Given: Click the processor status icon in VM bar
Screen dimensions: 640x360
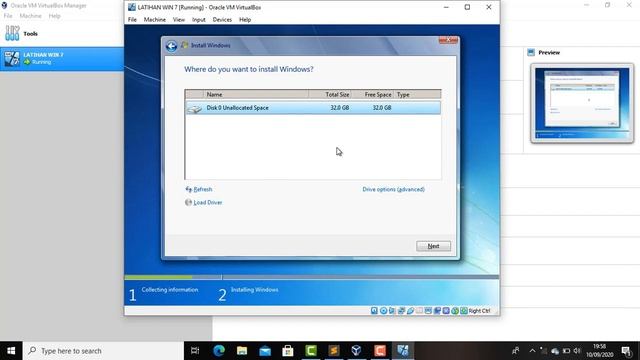Looking at the screenshot, I should [x=446, y=311].
